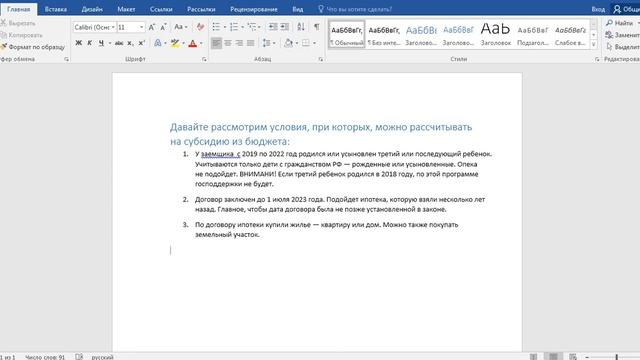Switch to the Дизайн tab
Image resolution: width=640 pixels, height=360 pixels.
coord(92,9)
